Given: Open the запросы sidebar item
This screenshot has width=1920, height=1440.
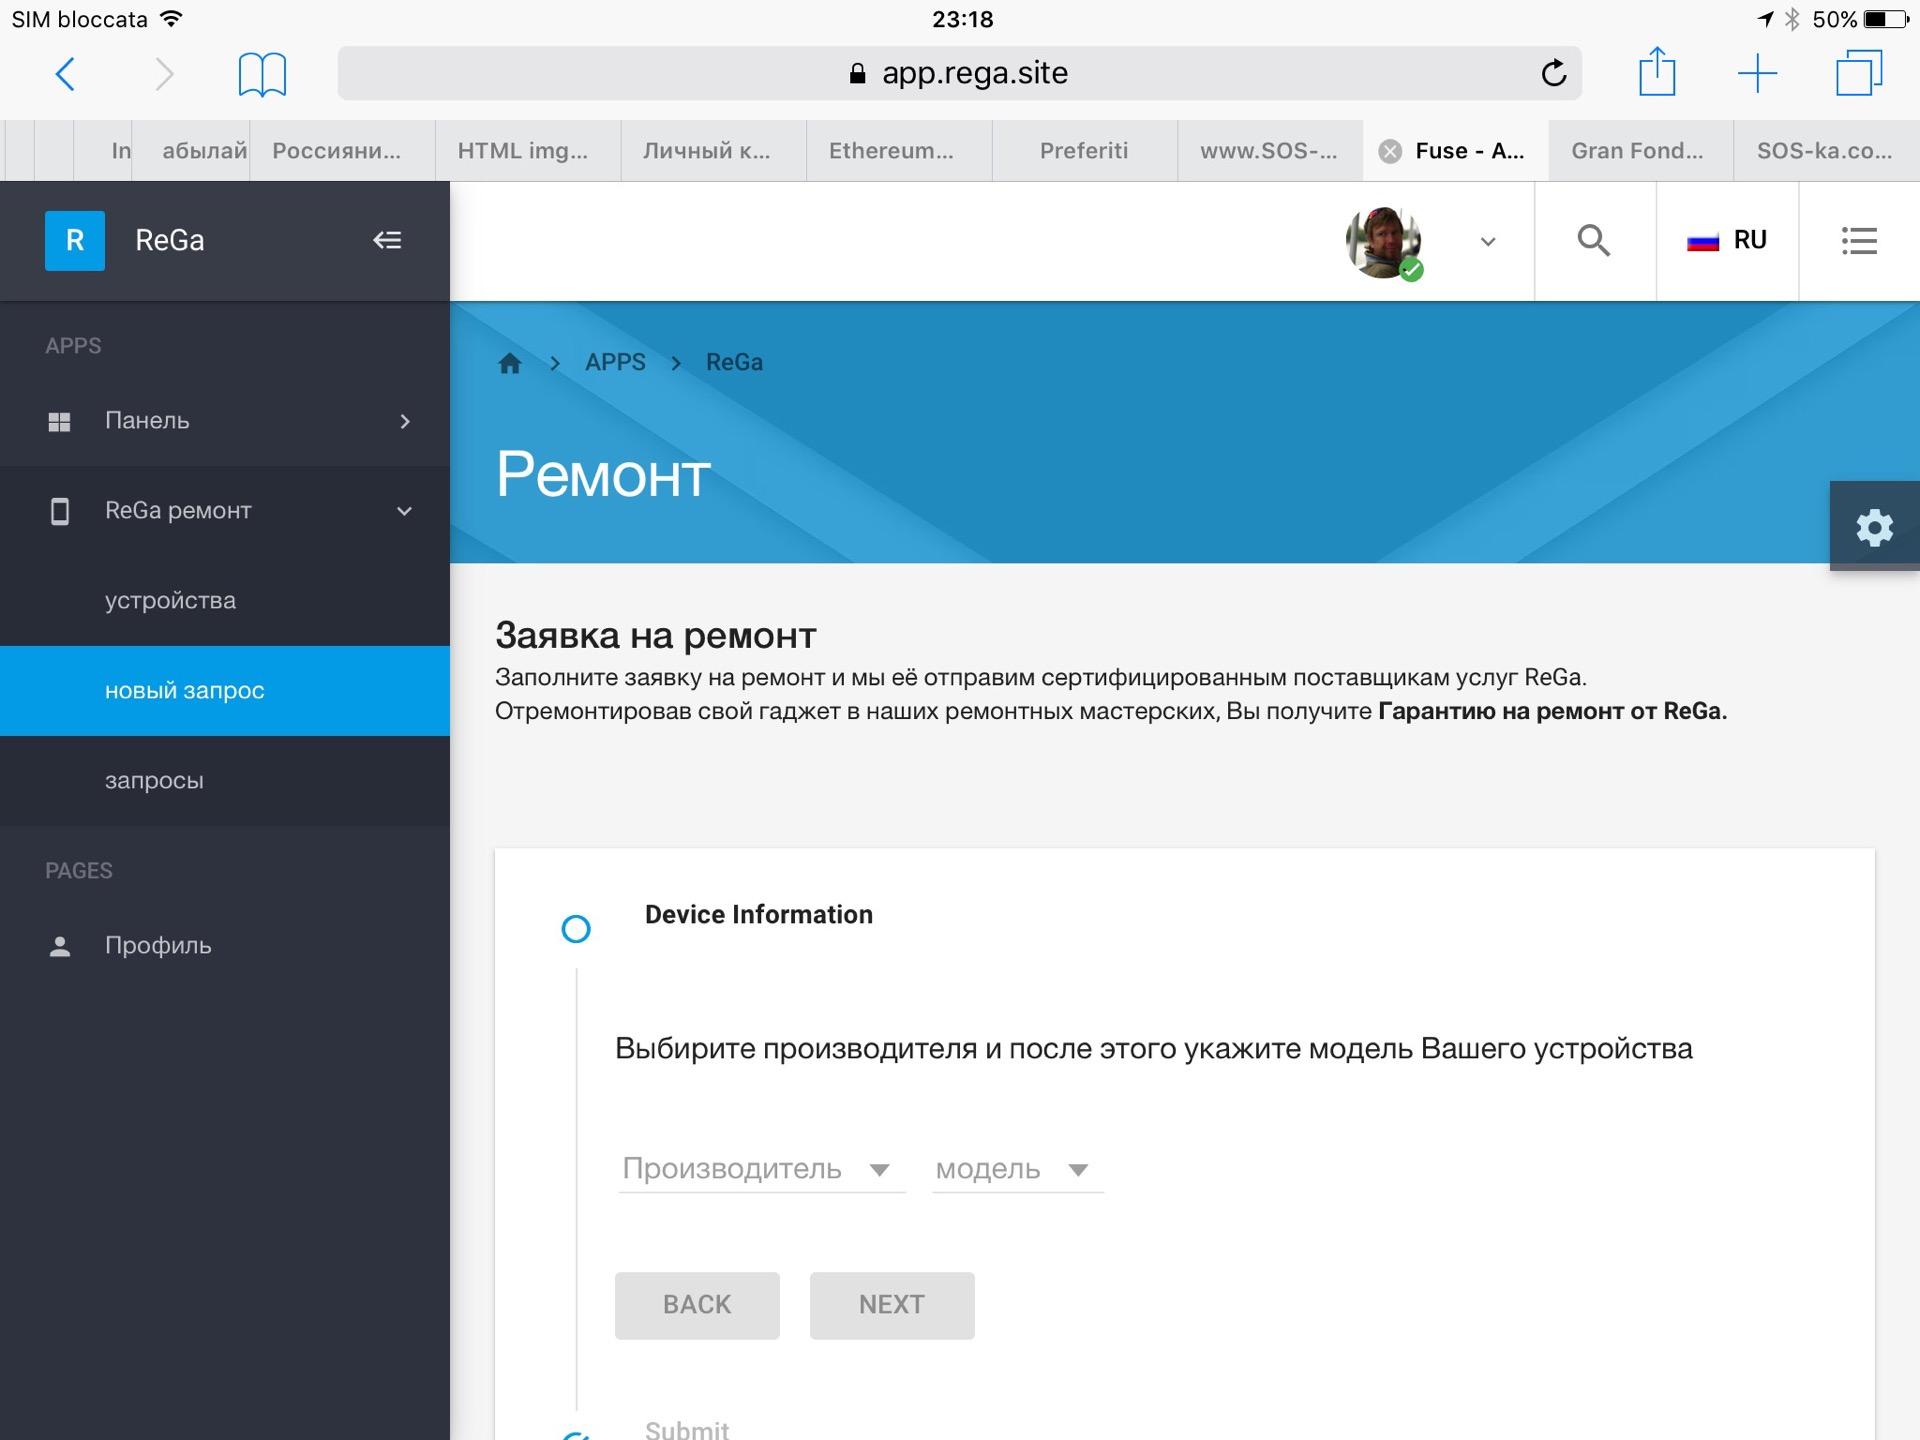Looking at the screenshot, I should pyautogui.click(x=154, y=781).
